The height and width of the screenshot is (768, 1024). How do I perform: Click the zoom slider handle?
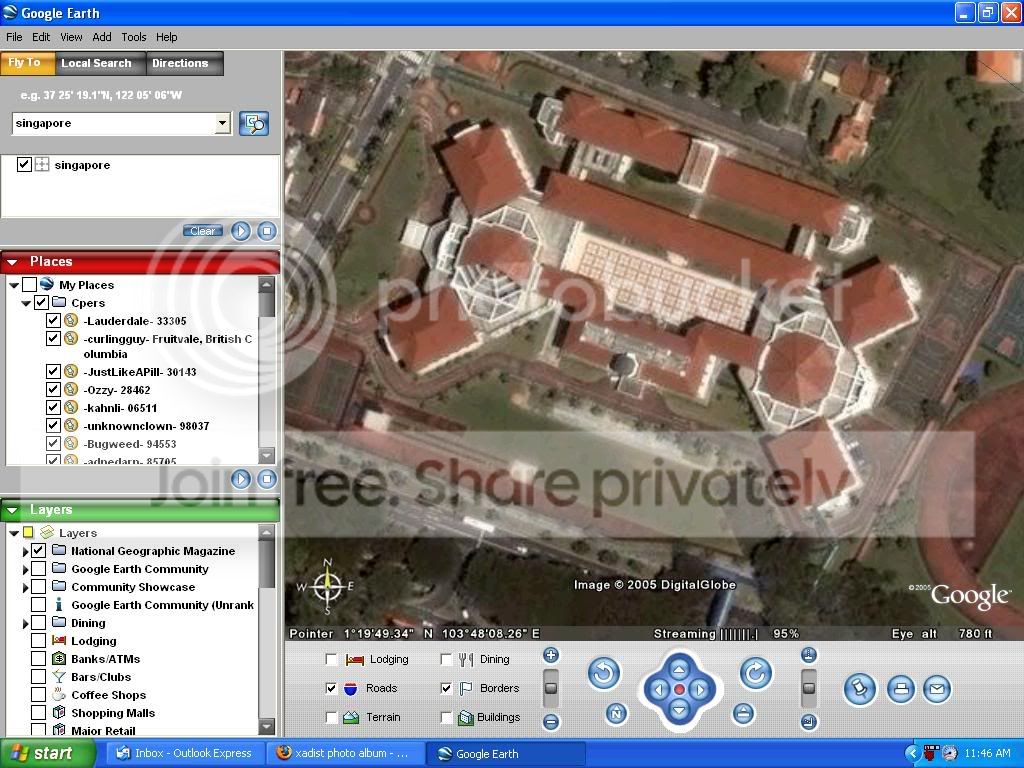tap(551, 688)
